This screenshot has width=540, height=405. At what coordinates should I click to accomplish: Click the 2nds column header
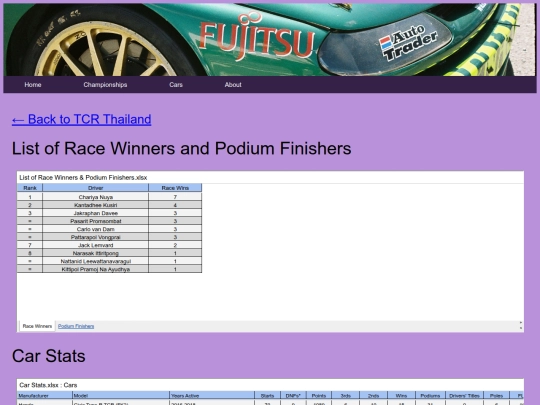[373, 396]
